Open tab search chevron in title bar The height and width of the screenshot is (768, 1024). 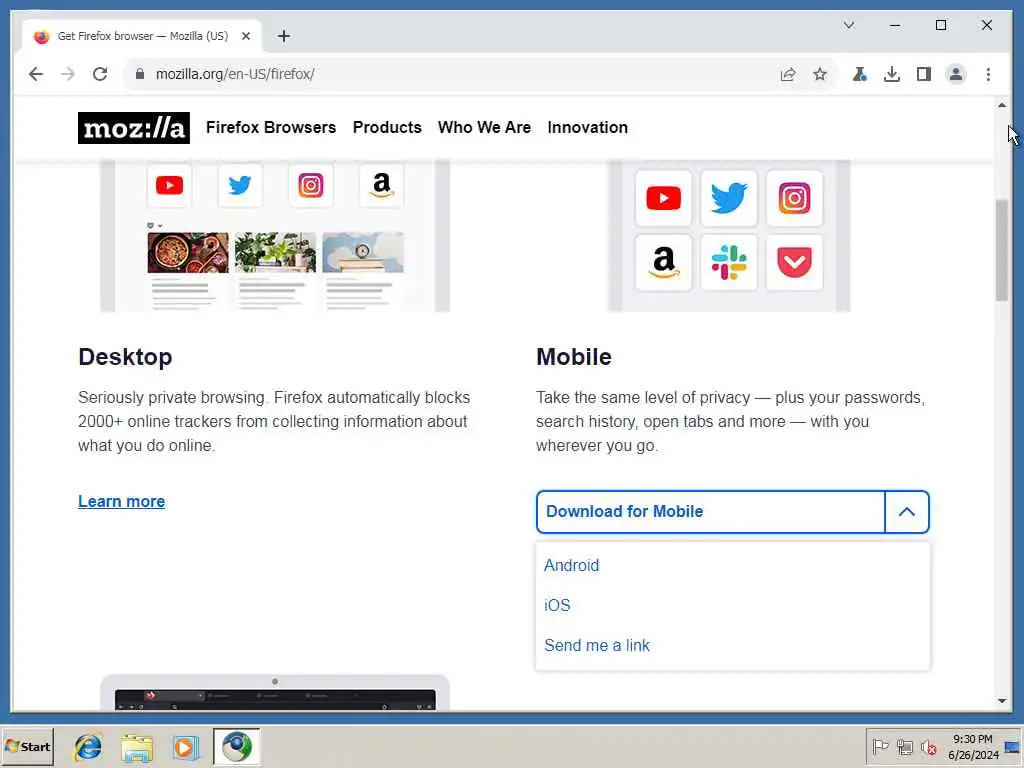tap(848, 25)
